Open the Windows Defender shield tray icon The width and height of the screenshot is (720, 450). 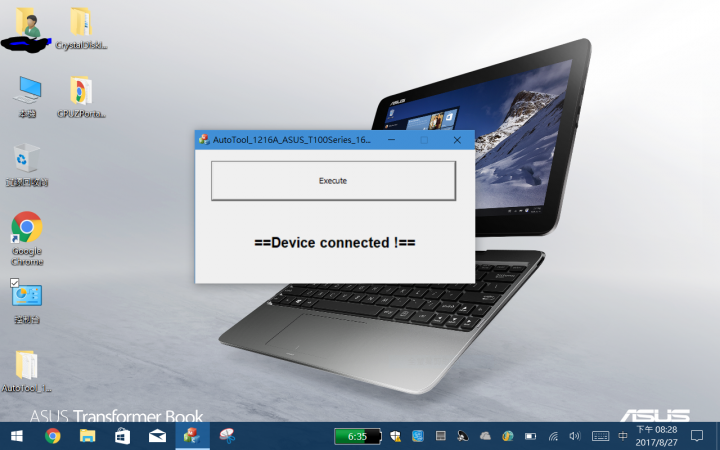[x=395, y=436]
